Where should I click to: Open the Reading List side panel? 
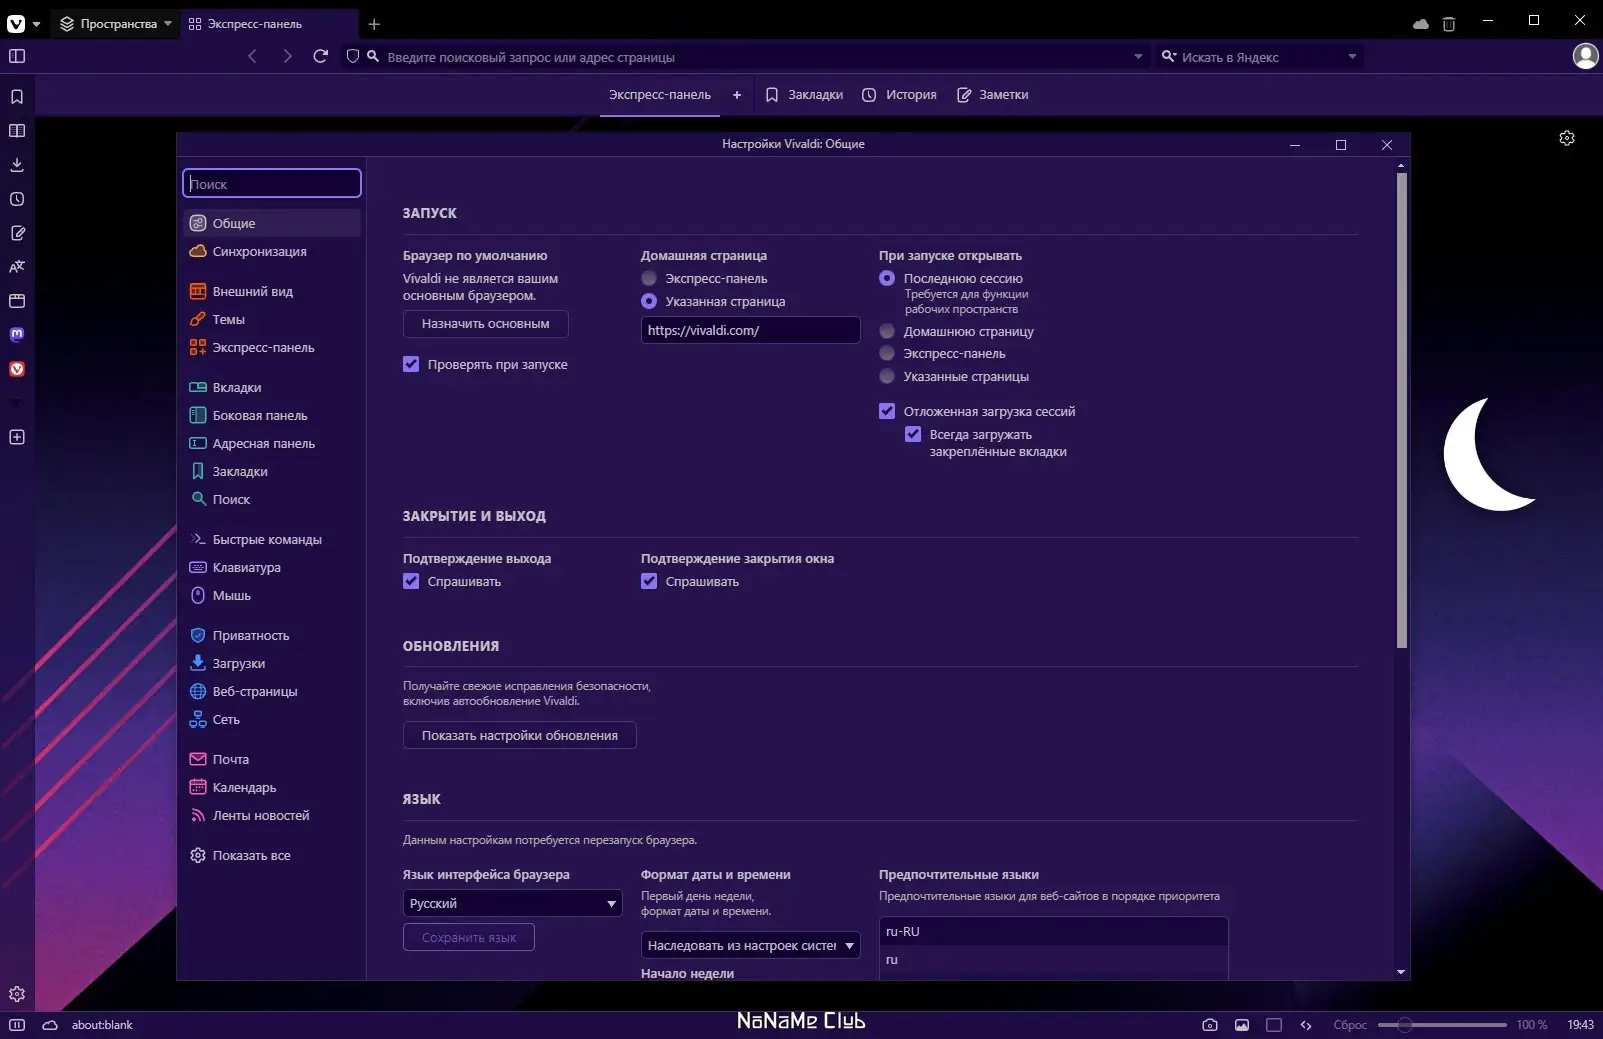(x=17, y=131)
